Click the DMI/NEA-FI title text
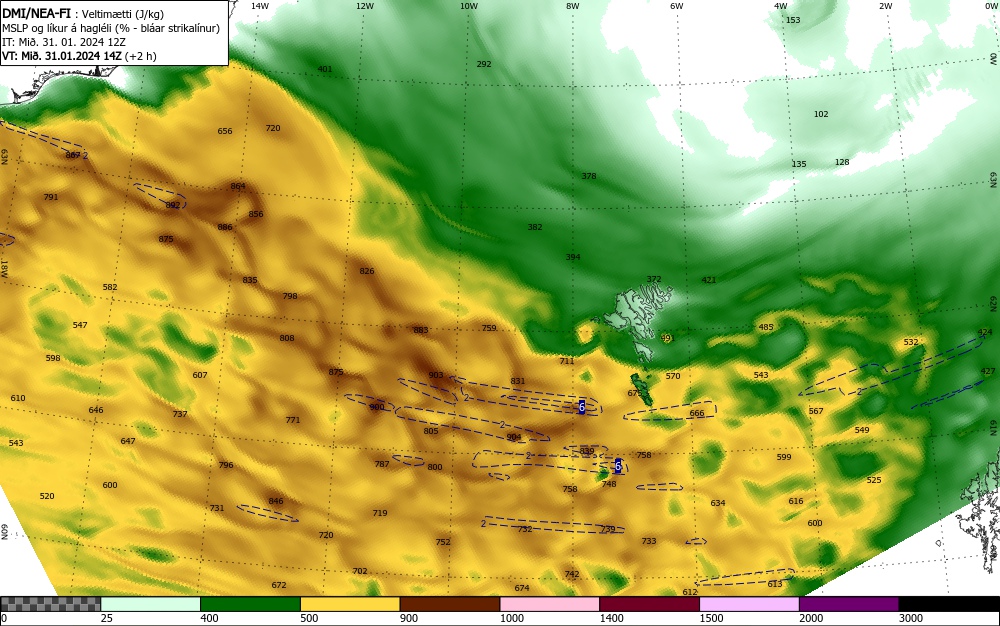 pos(37,14)
